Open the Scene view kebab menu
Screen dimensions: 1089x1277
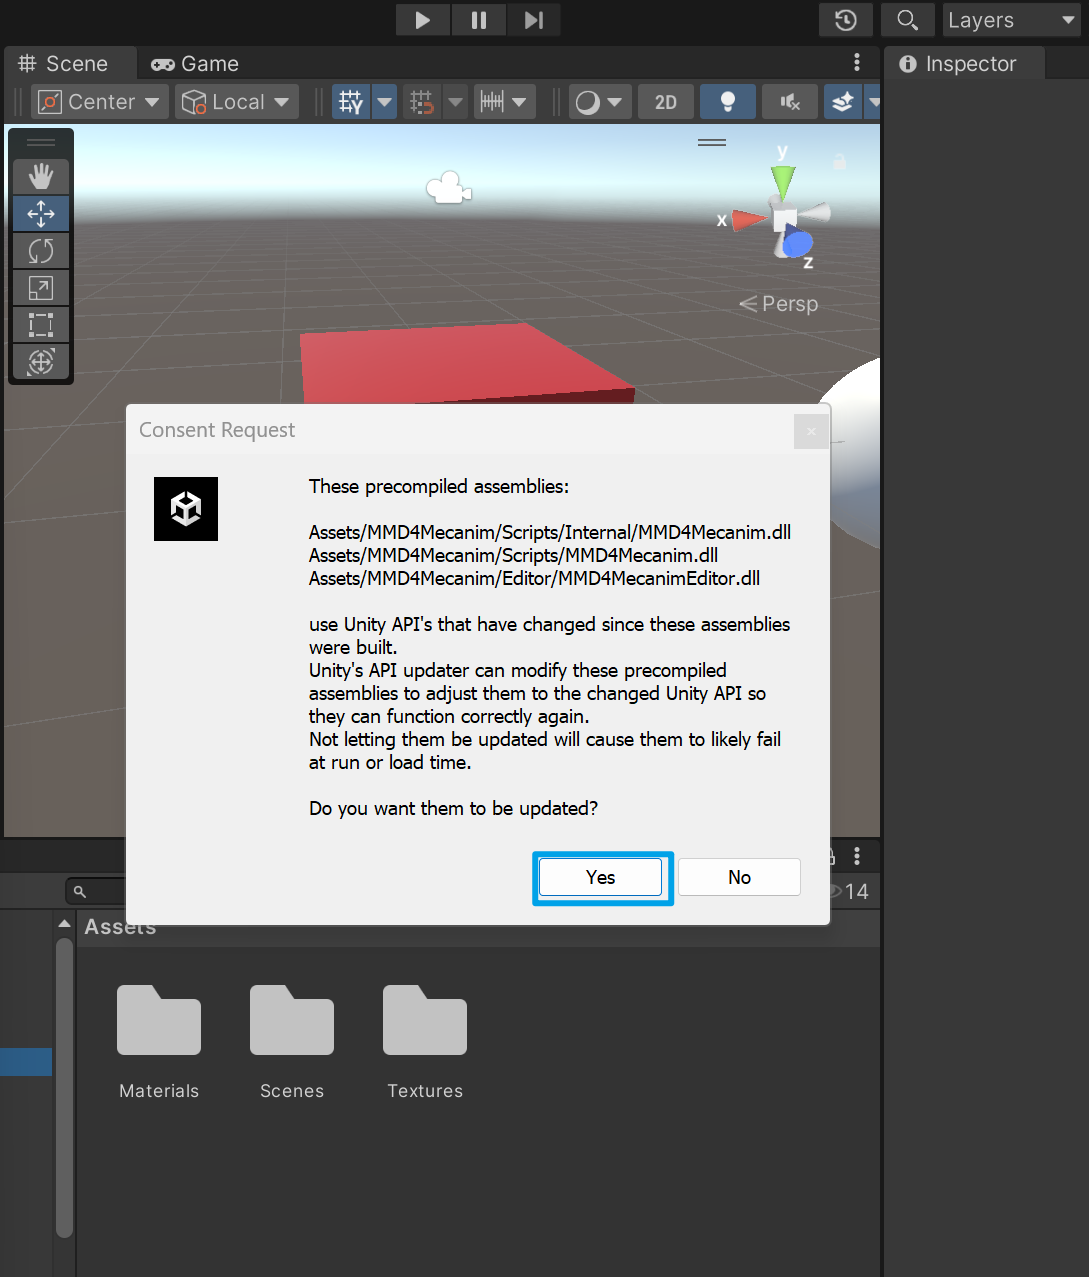click(x=857, y=62)
